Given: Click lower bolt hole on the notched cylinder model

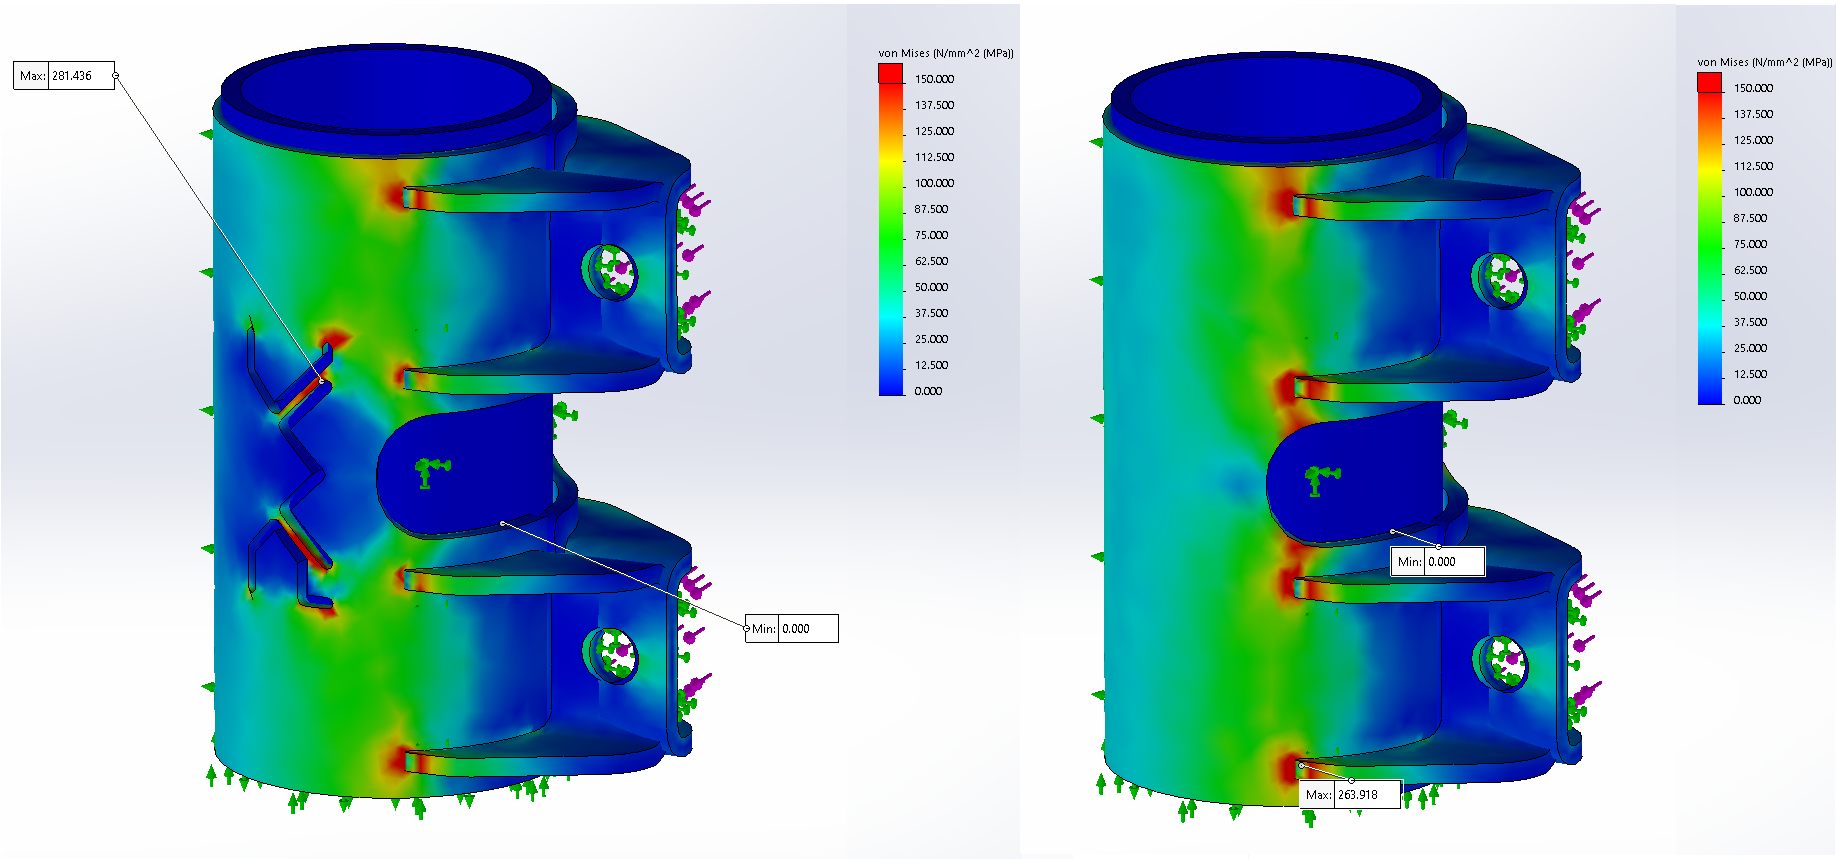Looking at the screenshot, I should point(610,655).
